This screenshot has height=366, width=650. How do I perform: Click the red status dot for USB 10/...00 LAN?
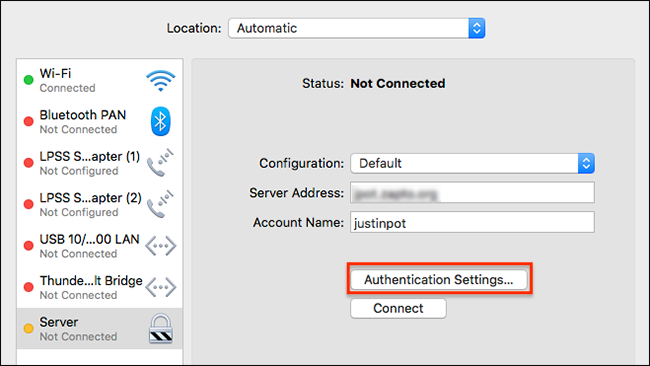coord(29,246)
